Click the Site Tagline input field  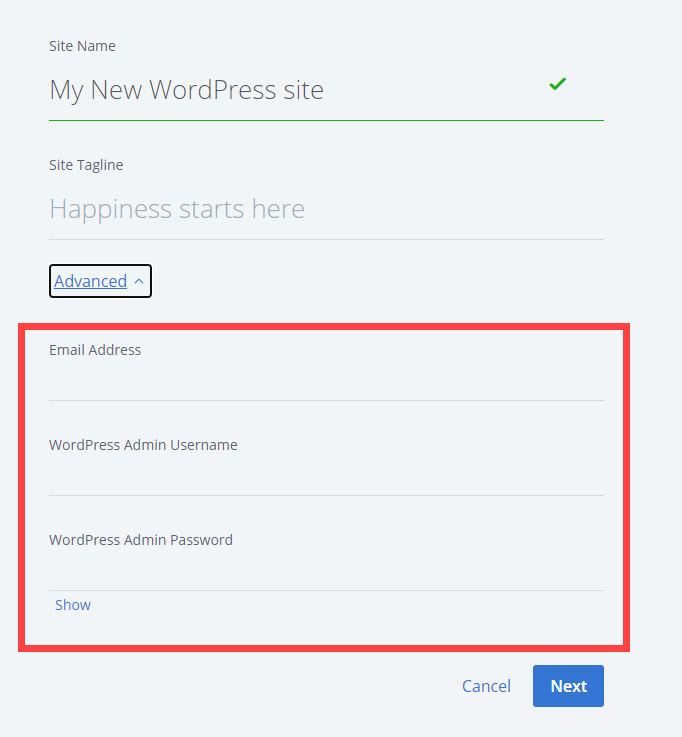pyautogui.click(x=326, y=209)
